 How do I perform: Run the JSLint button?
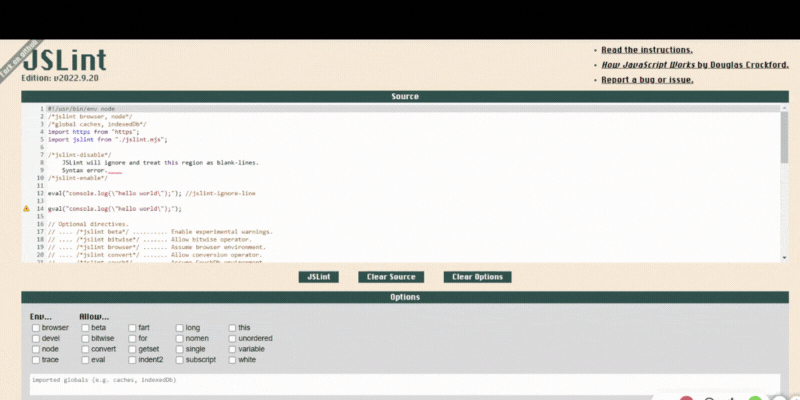tap(318, 277)
